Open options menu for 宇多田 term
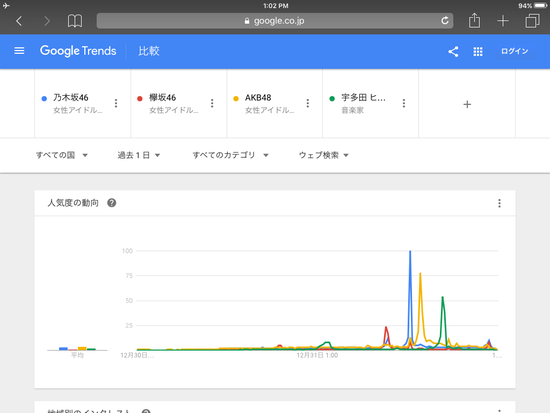This screenshot has height=413, width=550. click(404, 103)
